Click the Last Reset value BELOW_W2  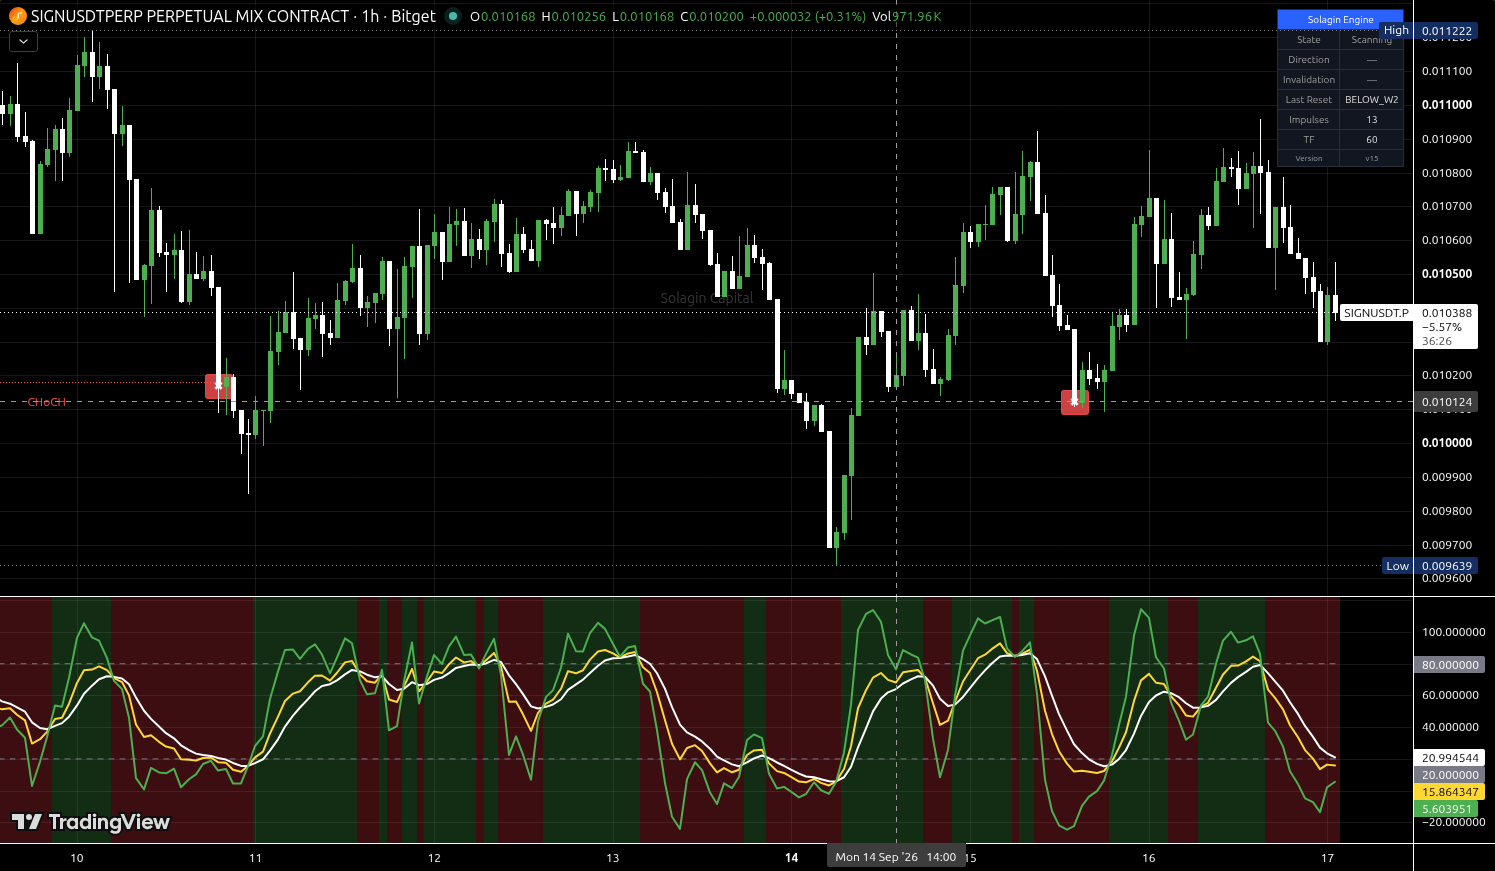click(x=1371, y=100)
